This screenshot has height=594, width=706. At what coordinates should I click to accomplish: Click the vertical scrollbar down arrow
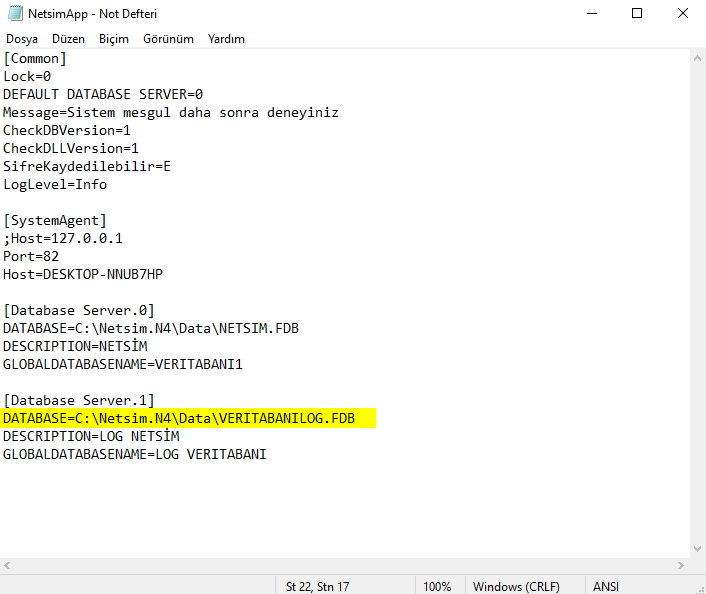tap(697, 549)
